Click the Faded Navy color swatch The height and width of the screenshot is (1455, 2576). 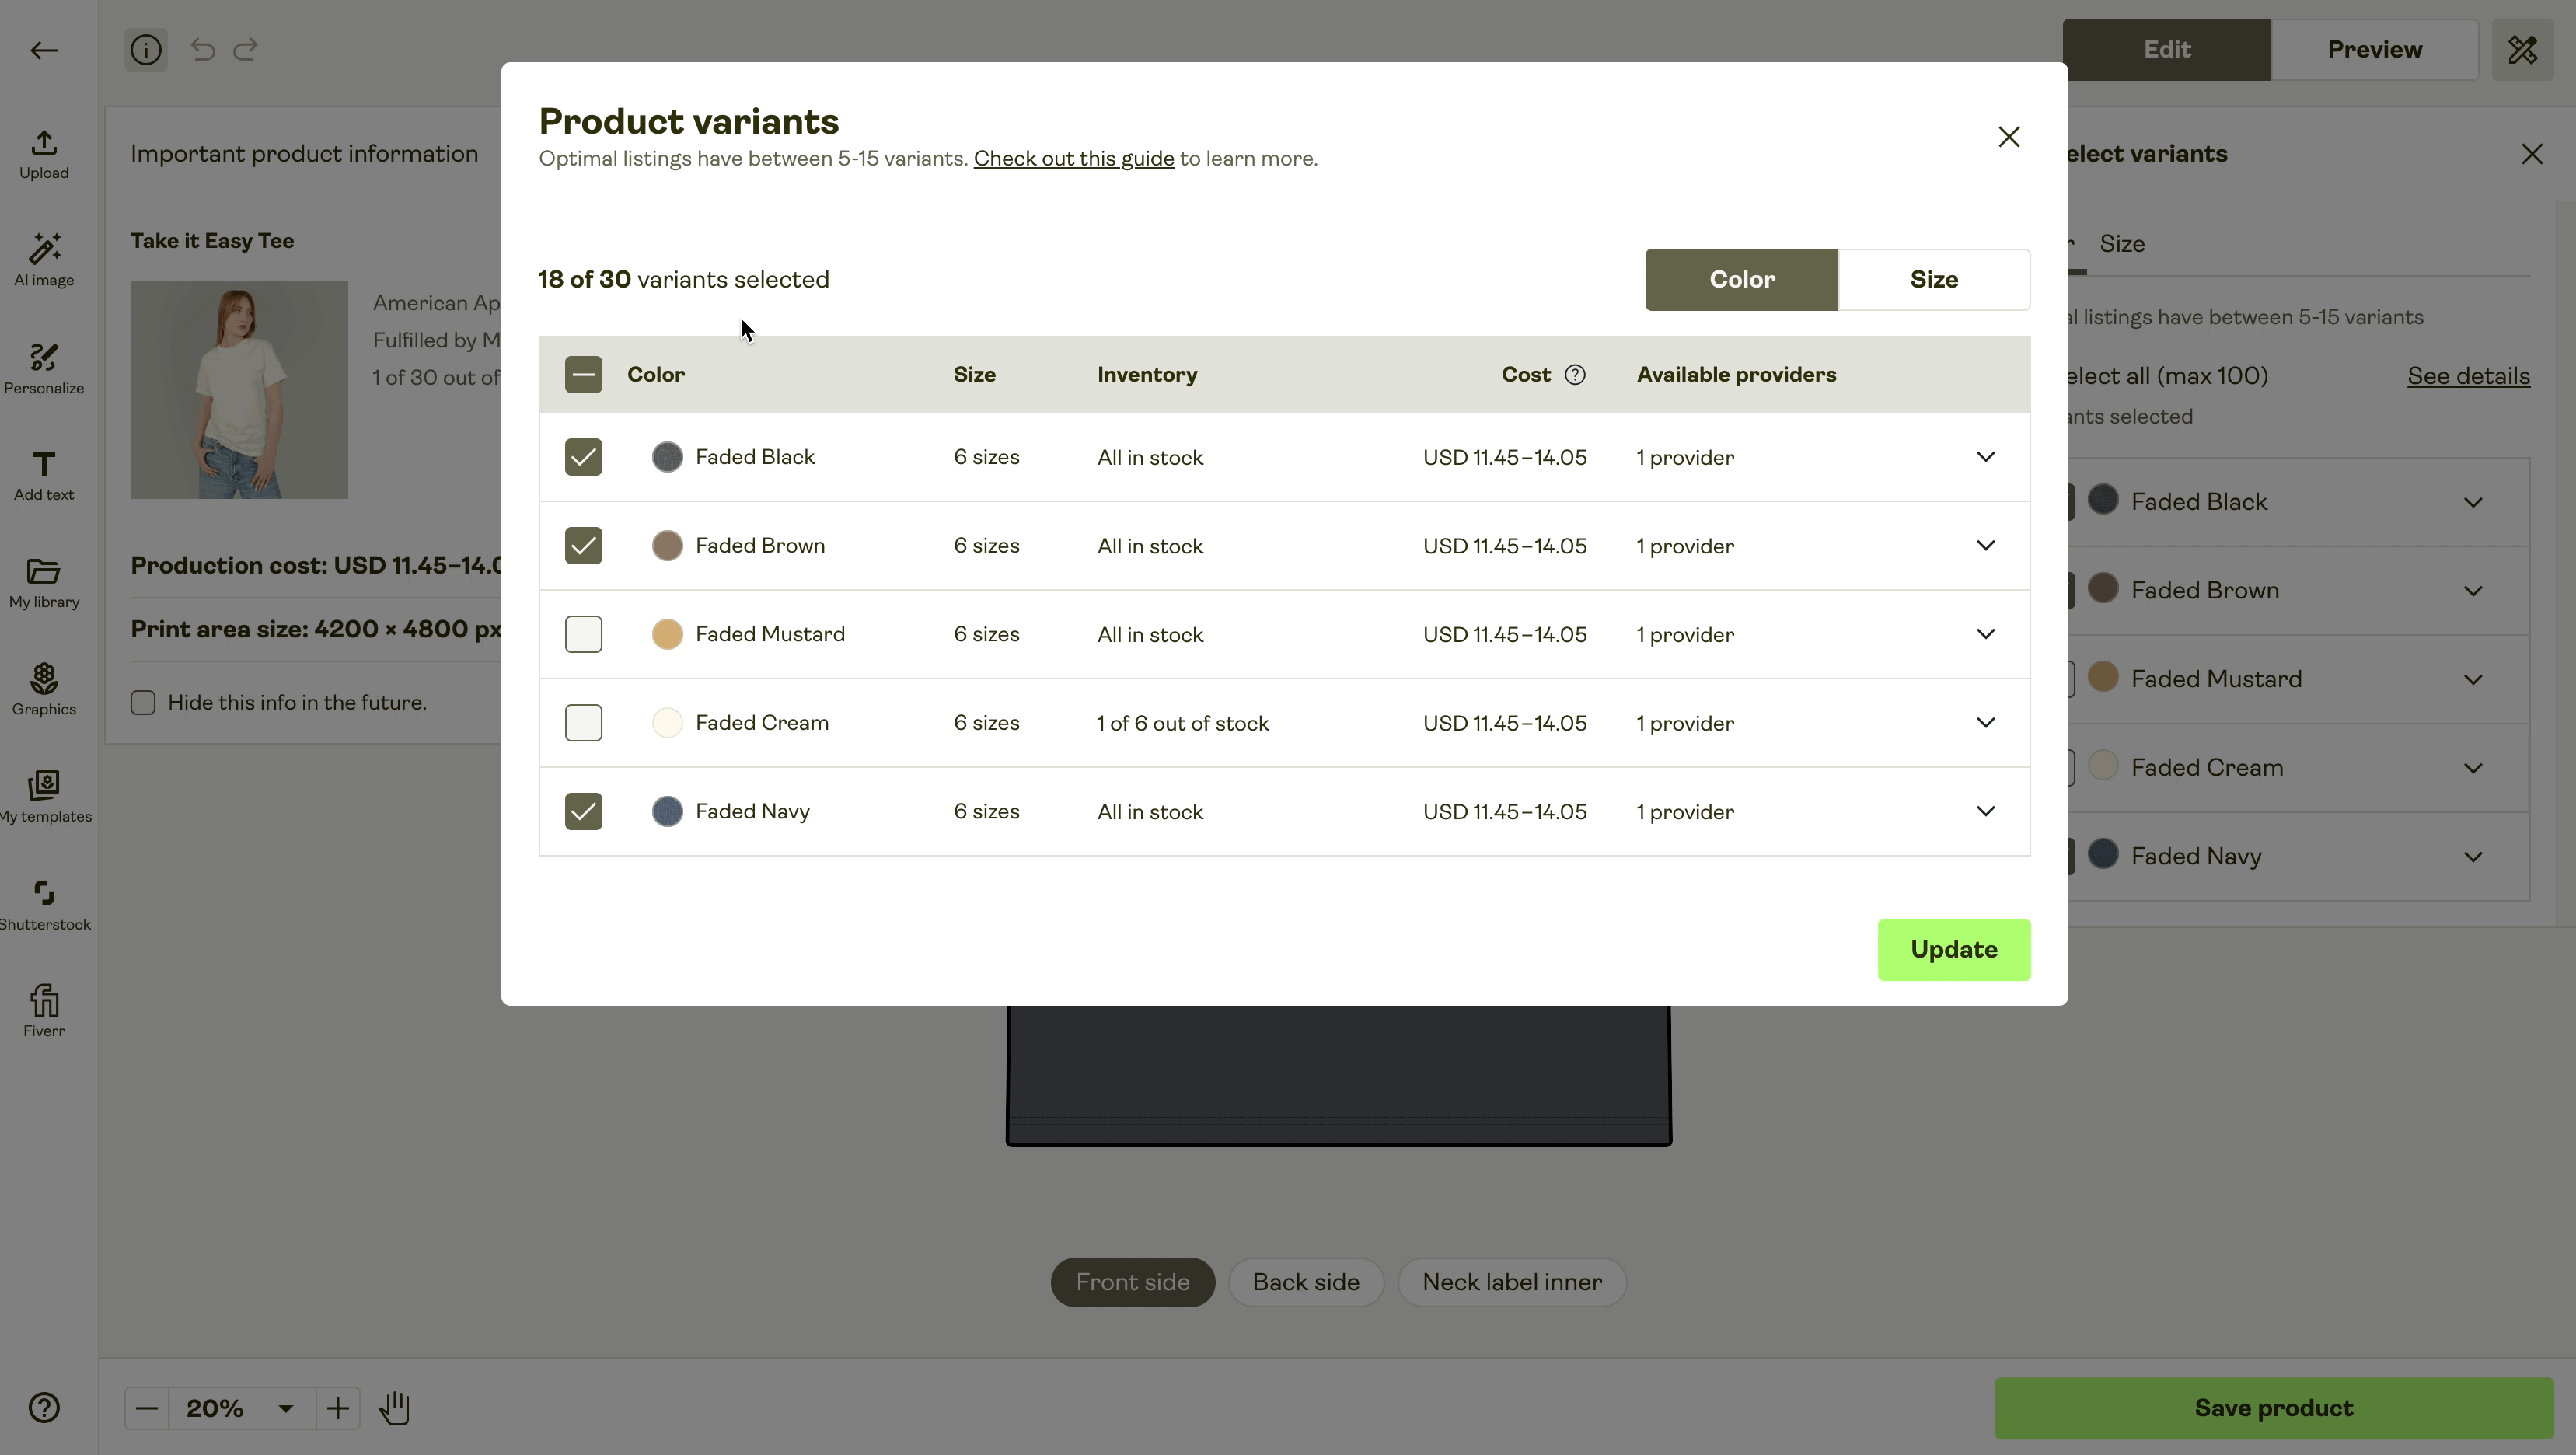click(x=668, y=811)
